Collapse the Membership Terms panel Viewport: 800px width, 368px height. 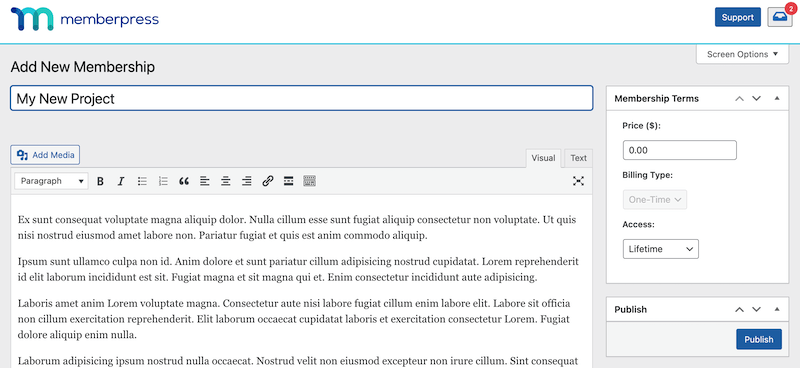click(777, 99)
